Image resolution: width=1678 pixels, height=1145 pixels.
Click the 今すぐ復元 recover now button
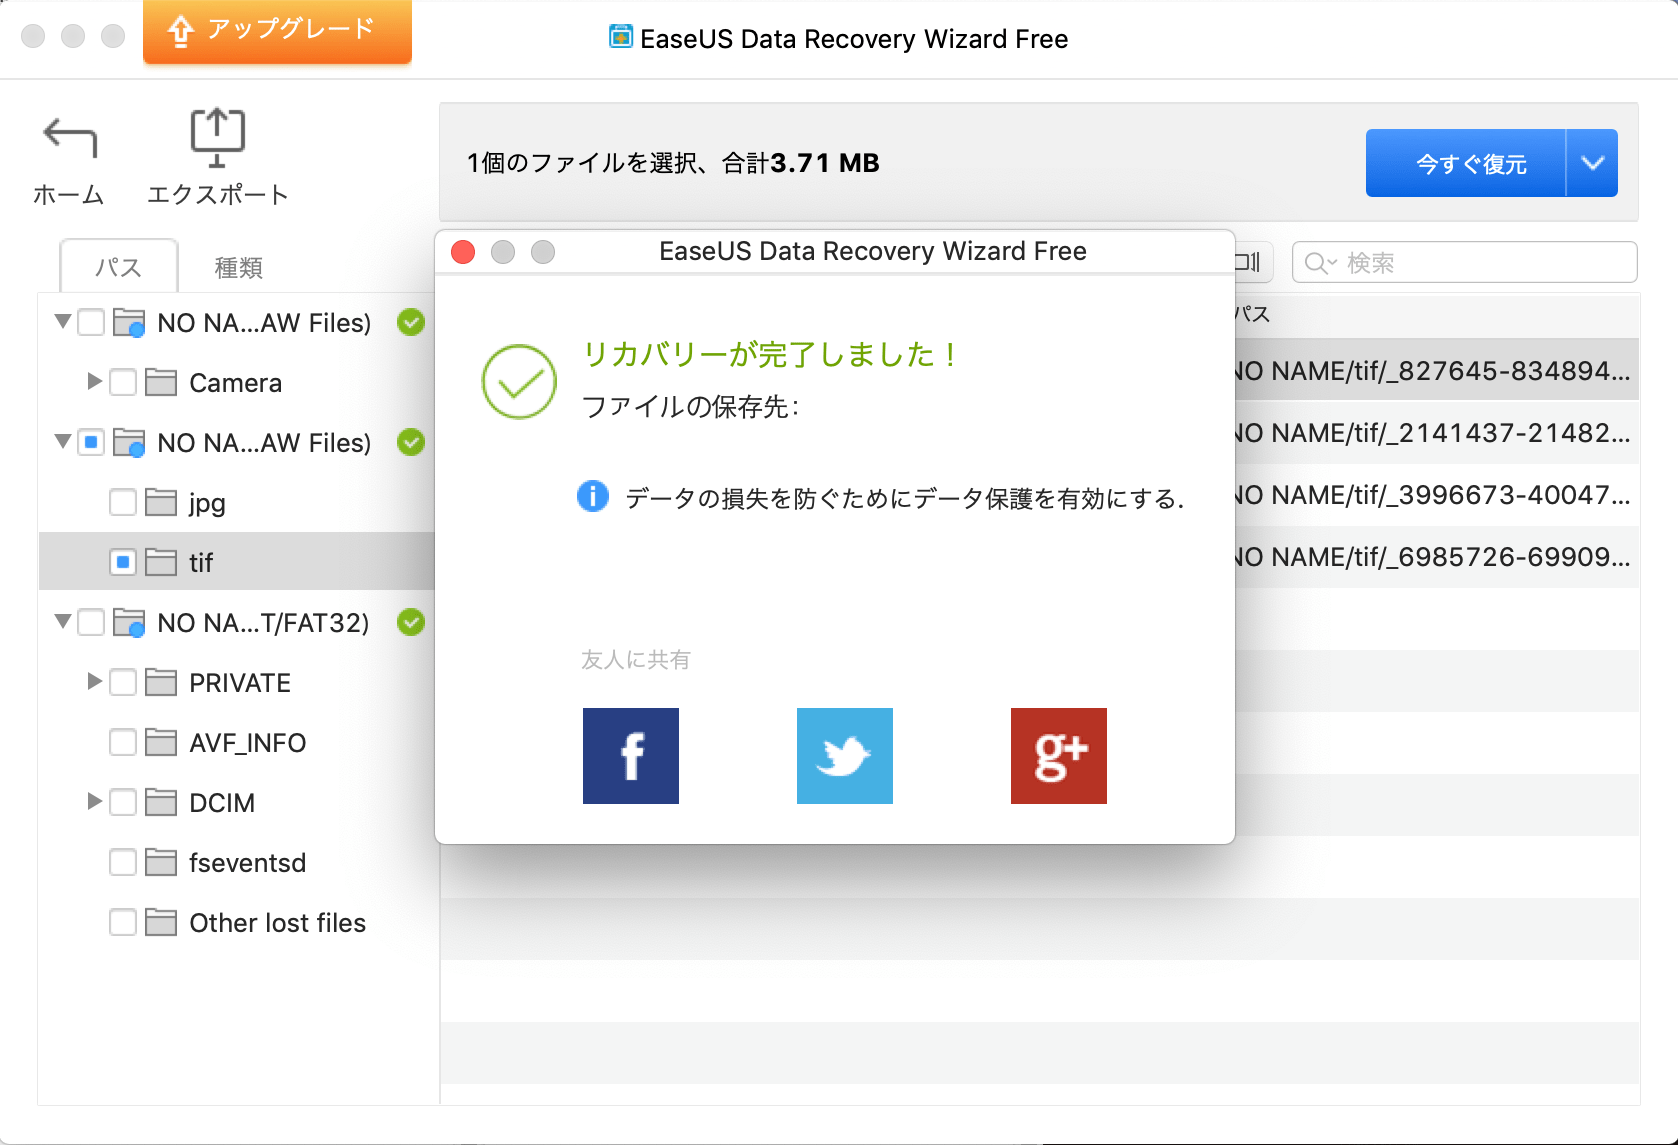click(1465, 163)
